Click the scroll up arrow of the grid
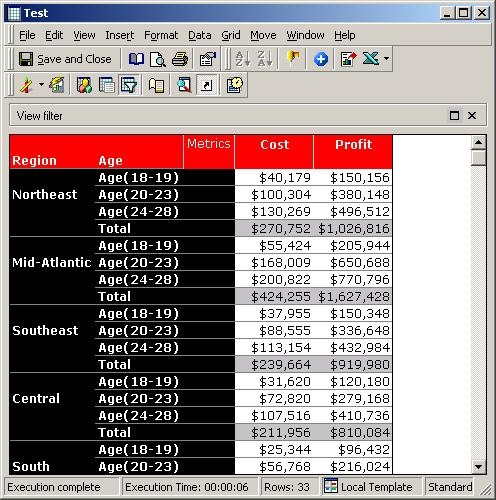The image size is (496, 500). coord(479,143)
